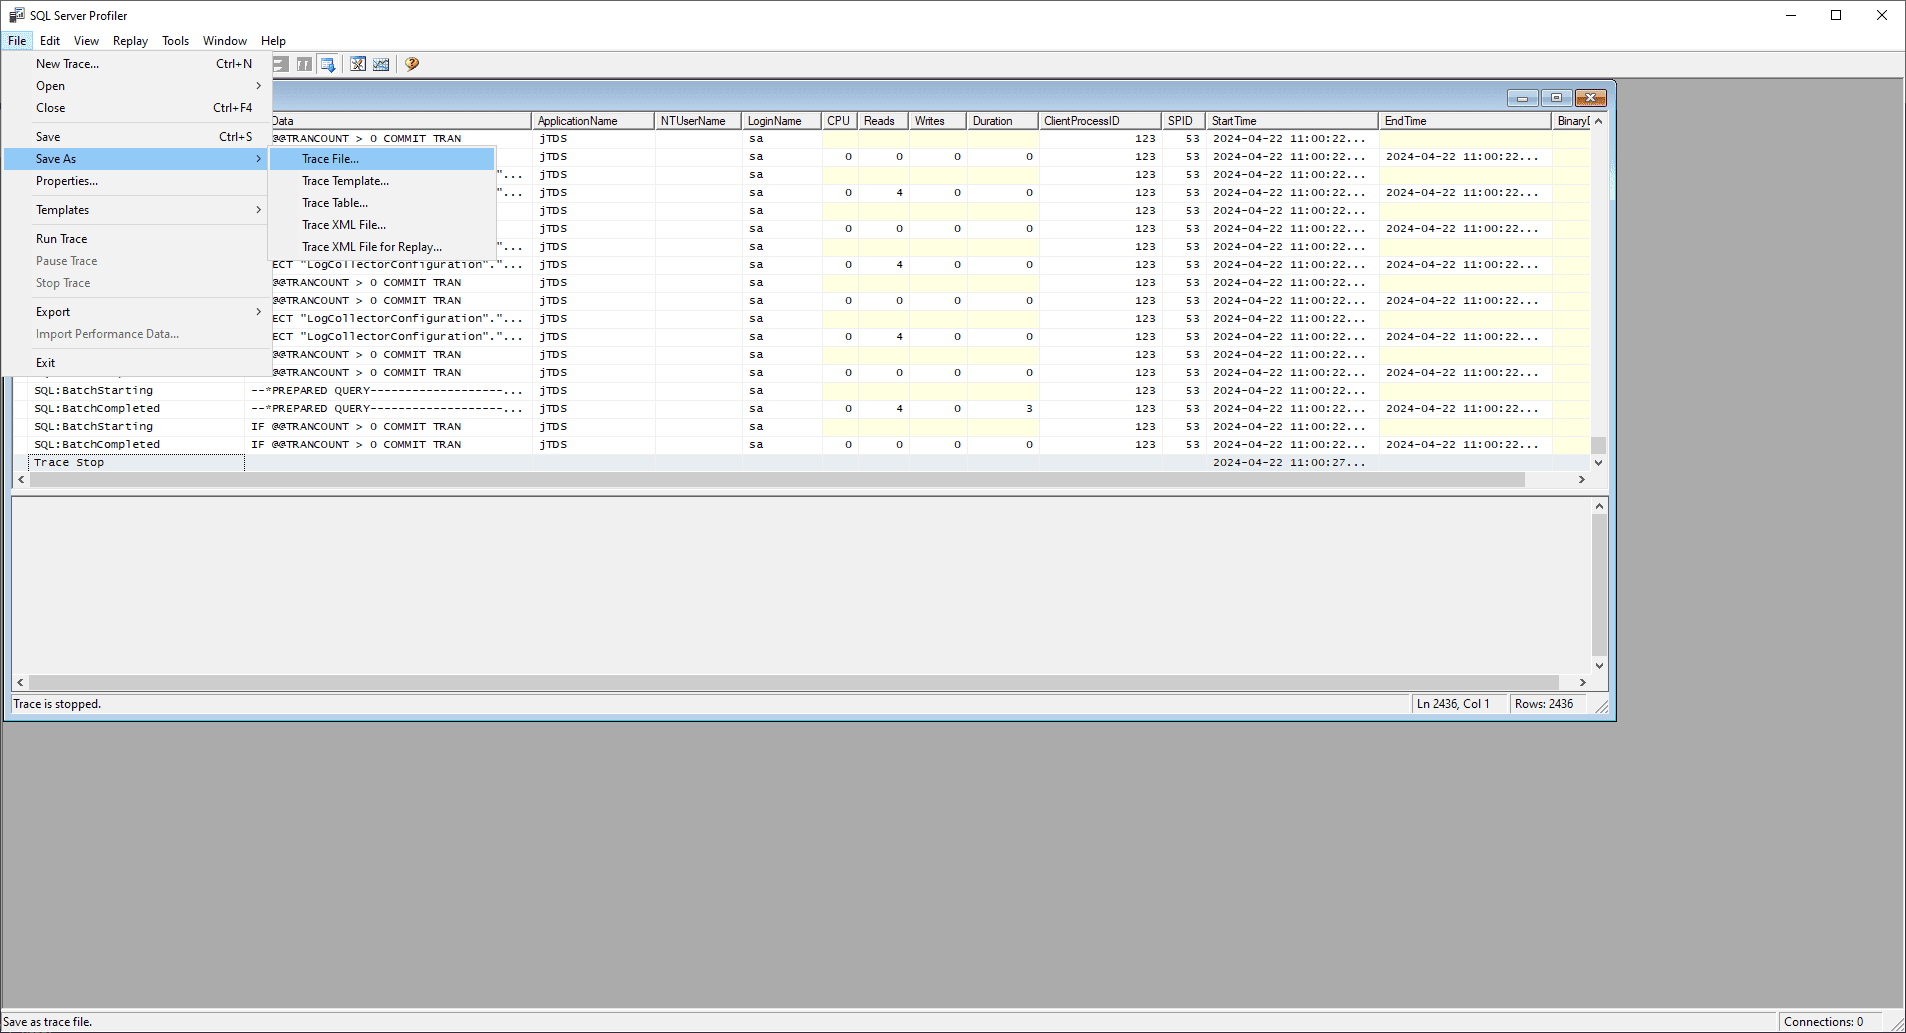Click the trace grid horizontal scrollbar thumb
Viewport: 1906px width, 1033px height.
pyautogui.click(x=777, y=480)
